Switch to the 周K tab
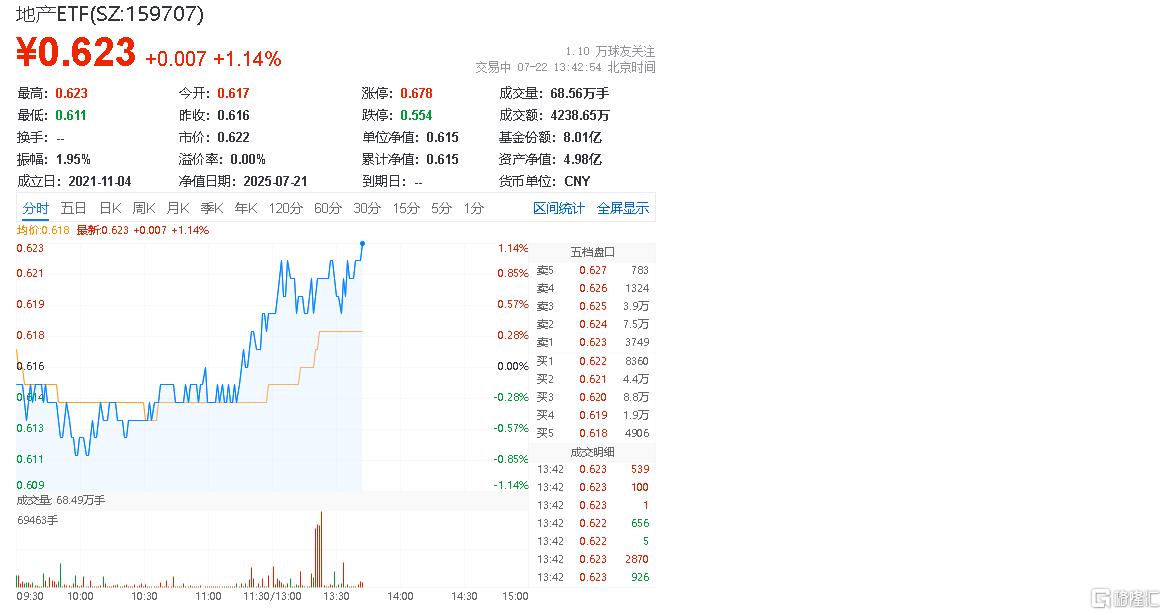1166x615 pixels. (x=144, y=208)
